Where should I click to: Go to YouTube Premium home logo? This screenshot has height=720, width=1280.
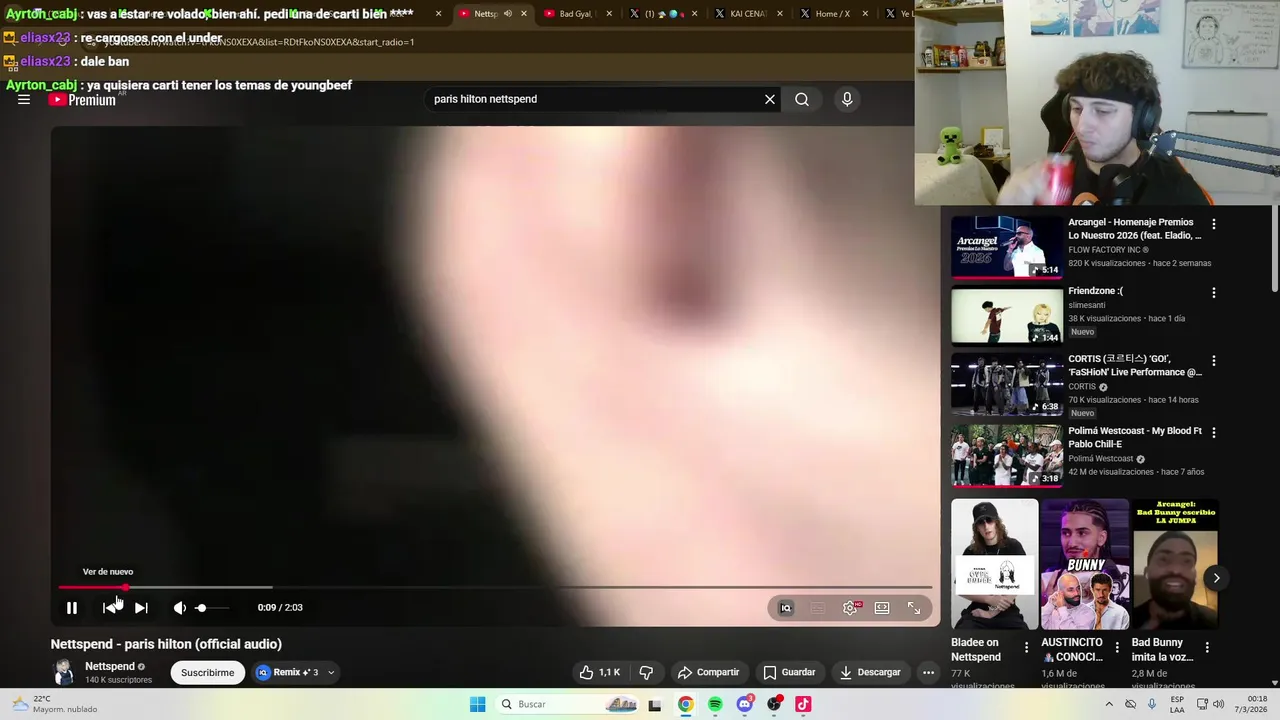coord(82,99)
